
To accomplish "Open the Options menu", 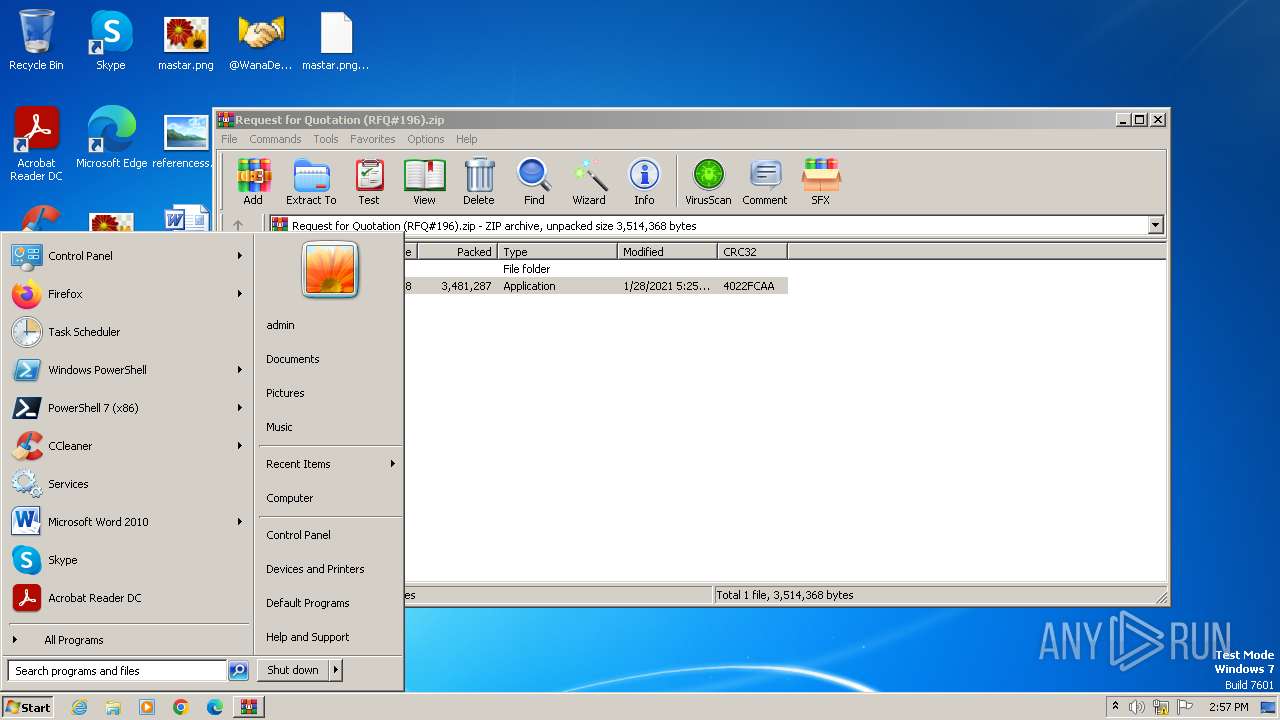I will pos(425,139).
